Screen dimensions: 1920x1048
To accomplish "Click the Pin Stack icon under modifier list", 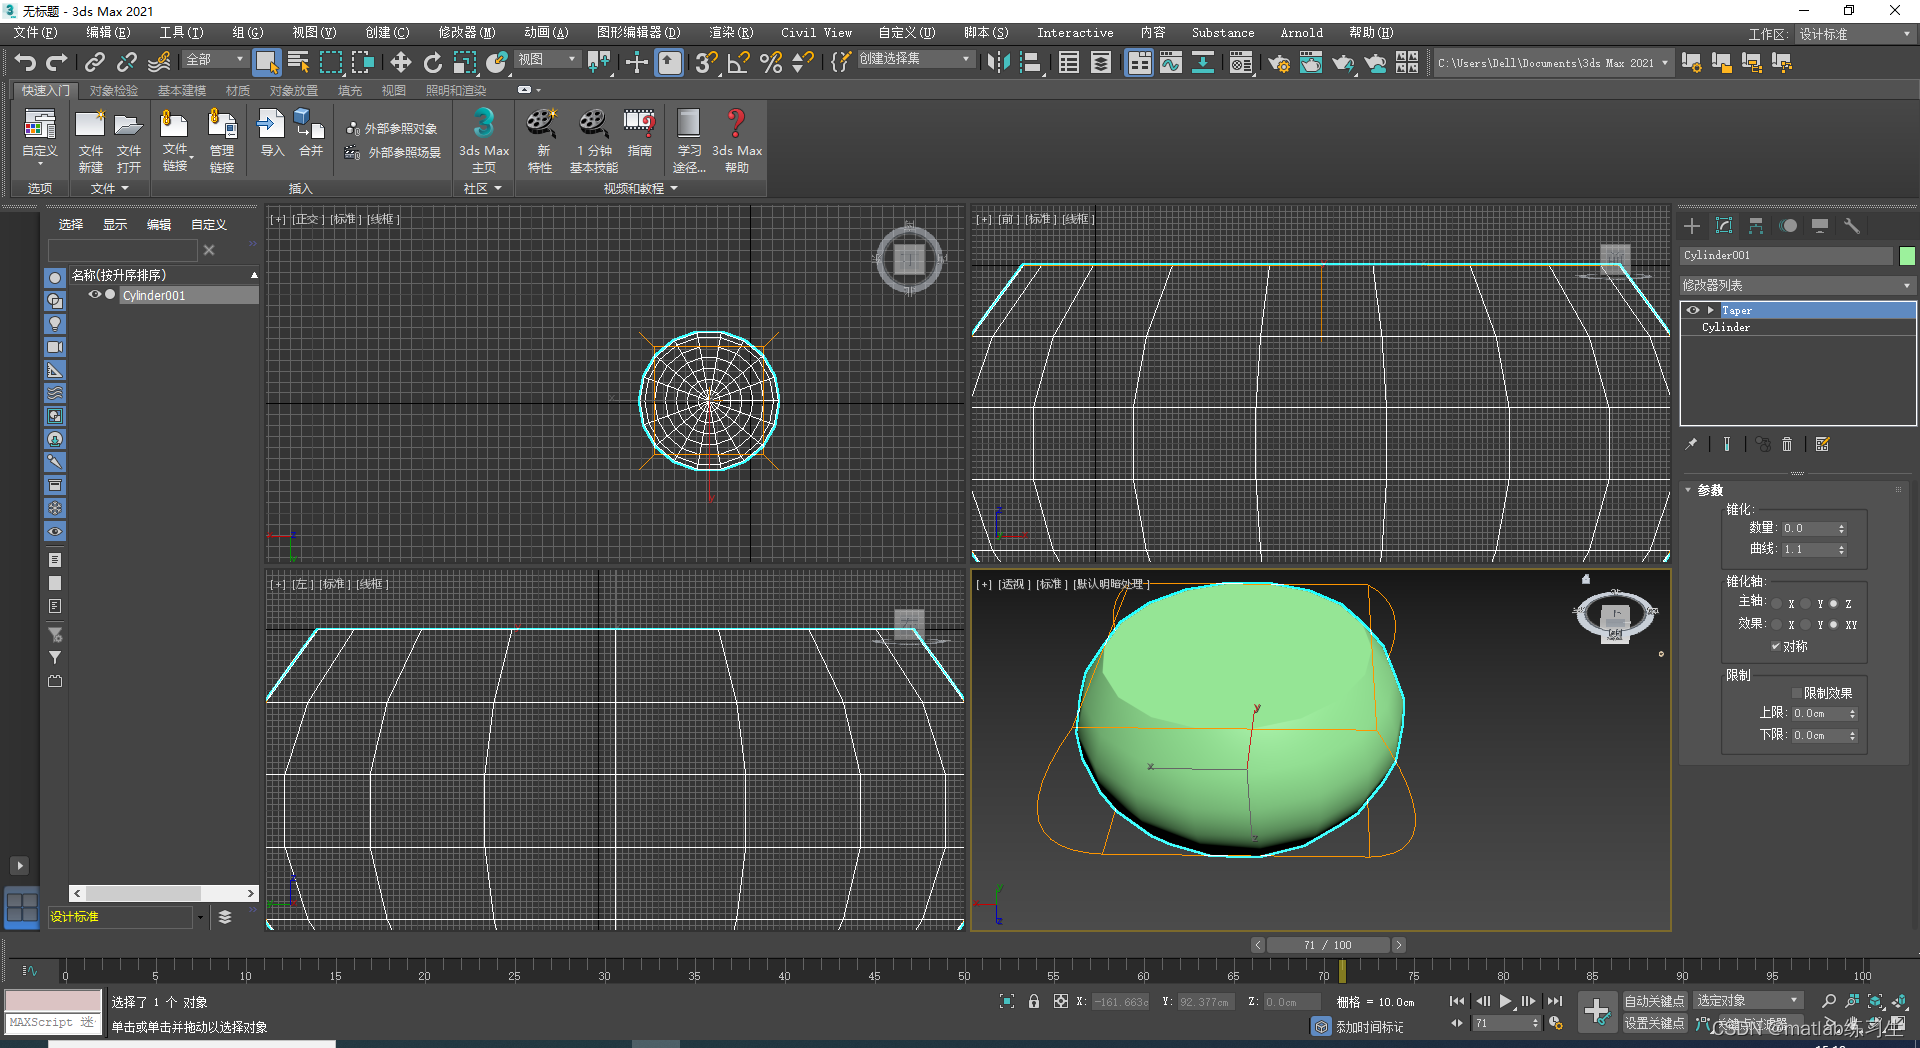I will tap(1692, 444).
